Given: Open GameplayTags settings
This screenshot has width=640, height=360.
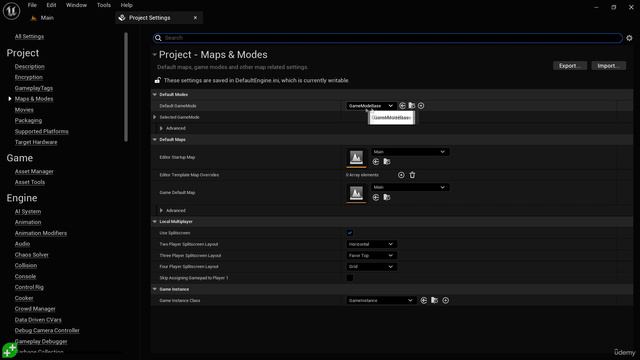Looking at the screenshot, I should tap(33, 88).
